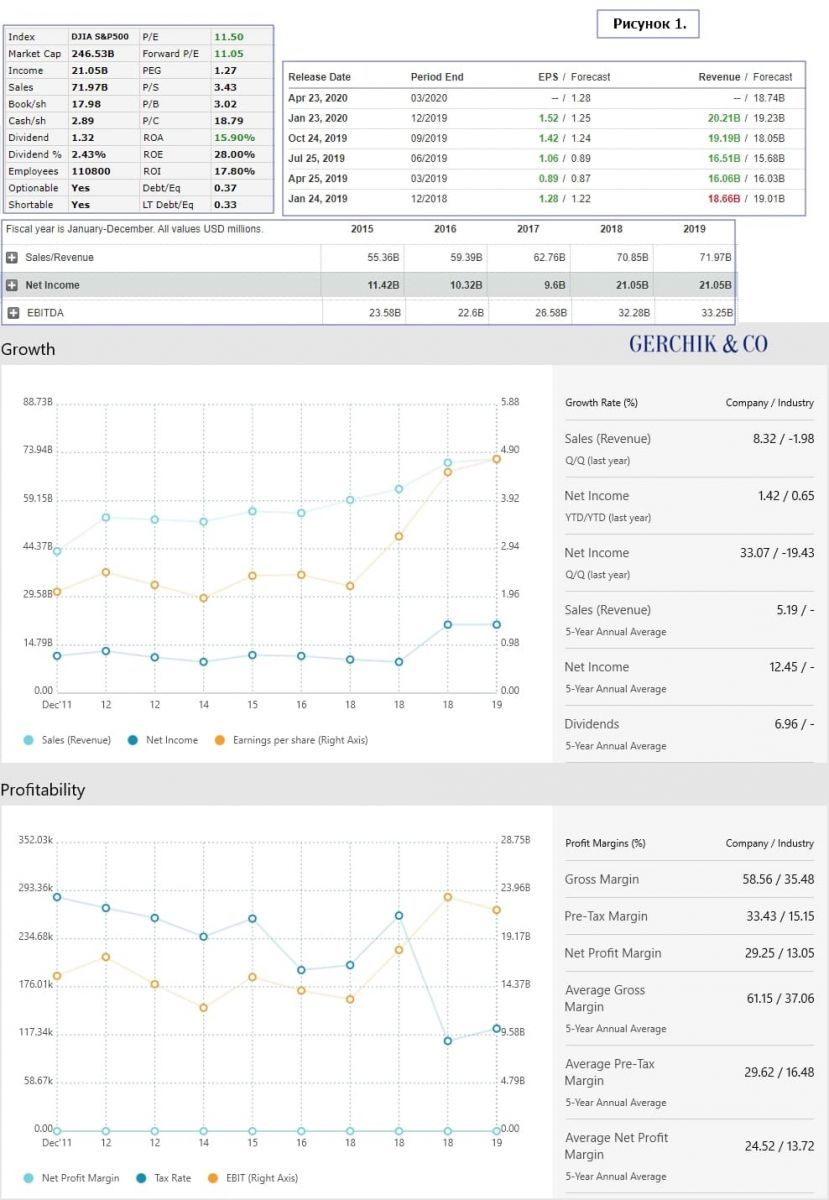Click the EBIT (Right Axis) legend marker
Screen dimensions: 829x1200
pos(212,1178)
